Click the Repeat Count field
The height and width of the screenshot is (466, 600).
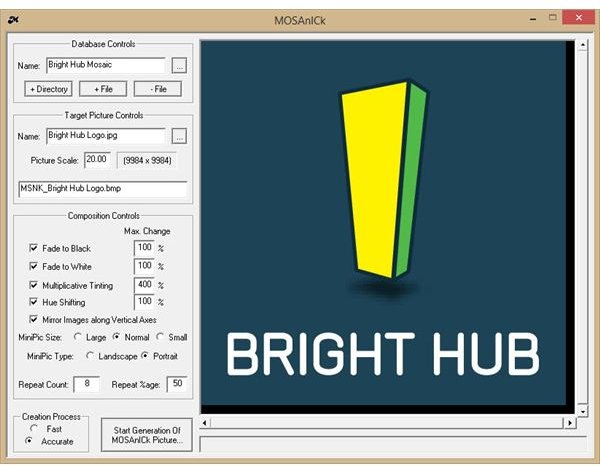coord(87,384)
